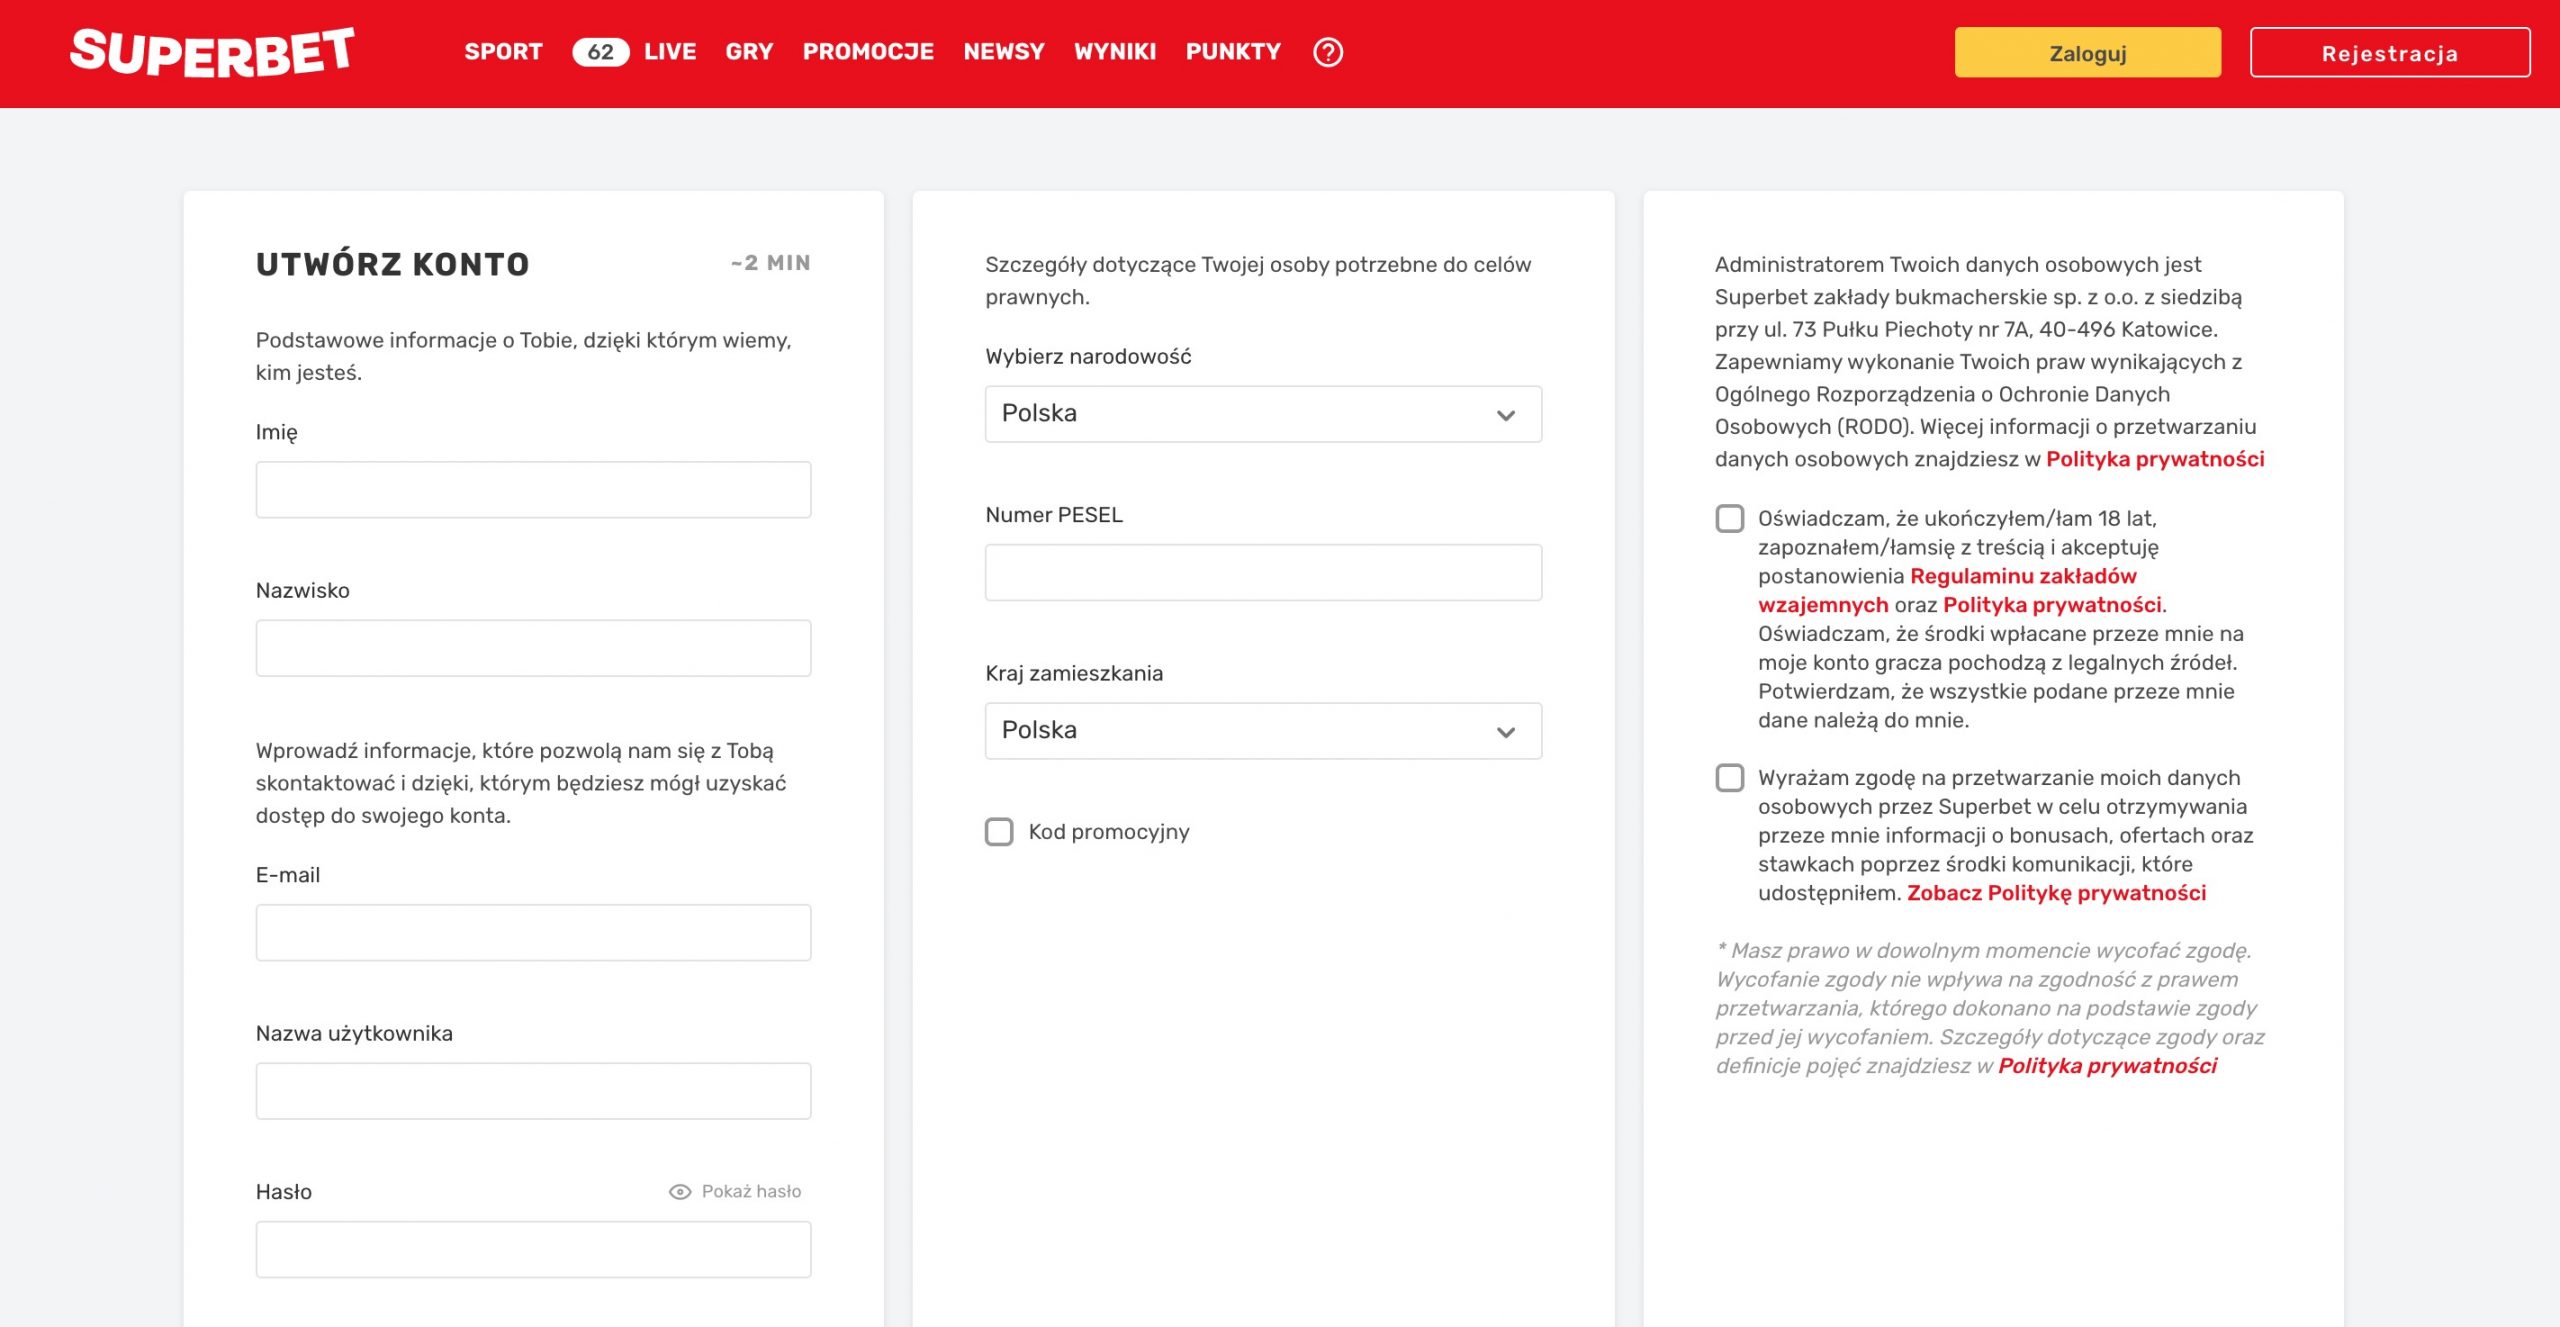Click the Rejestracja button
This screenshot has width=2560, height=1327.
[x=2389, y=53]
